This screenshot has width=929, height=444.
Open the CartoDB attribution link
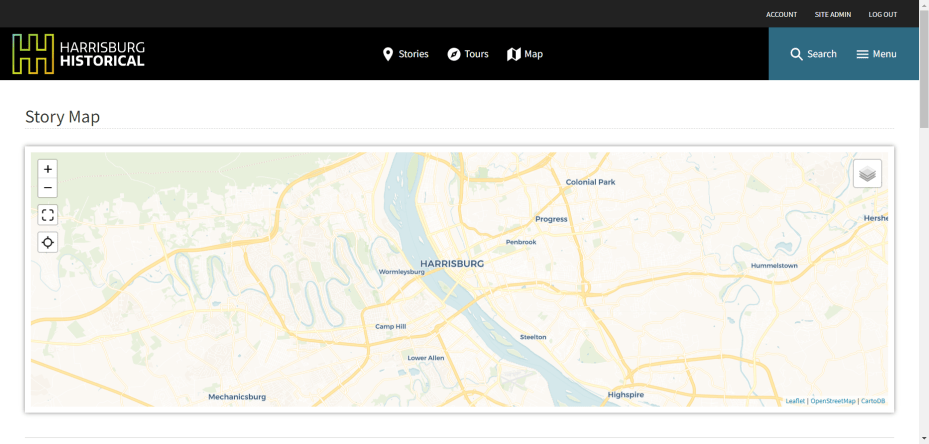coord(873,401)
